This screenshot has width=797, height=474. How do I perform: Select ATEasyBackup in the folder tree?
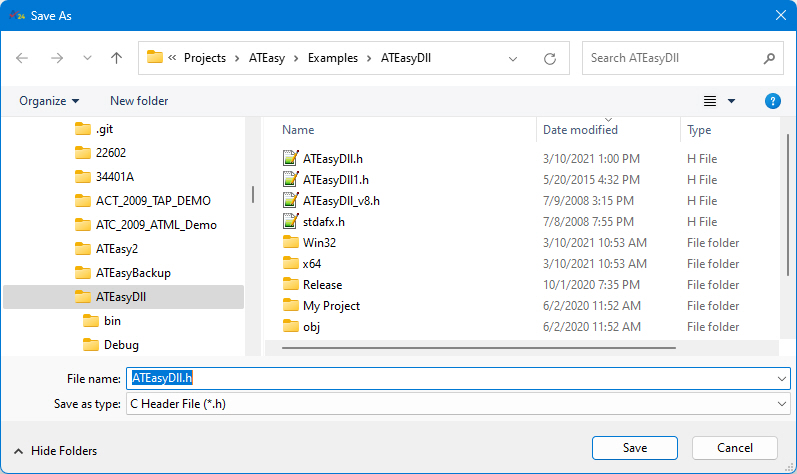pyautogui.click(x=133, y=273)
